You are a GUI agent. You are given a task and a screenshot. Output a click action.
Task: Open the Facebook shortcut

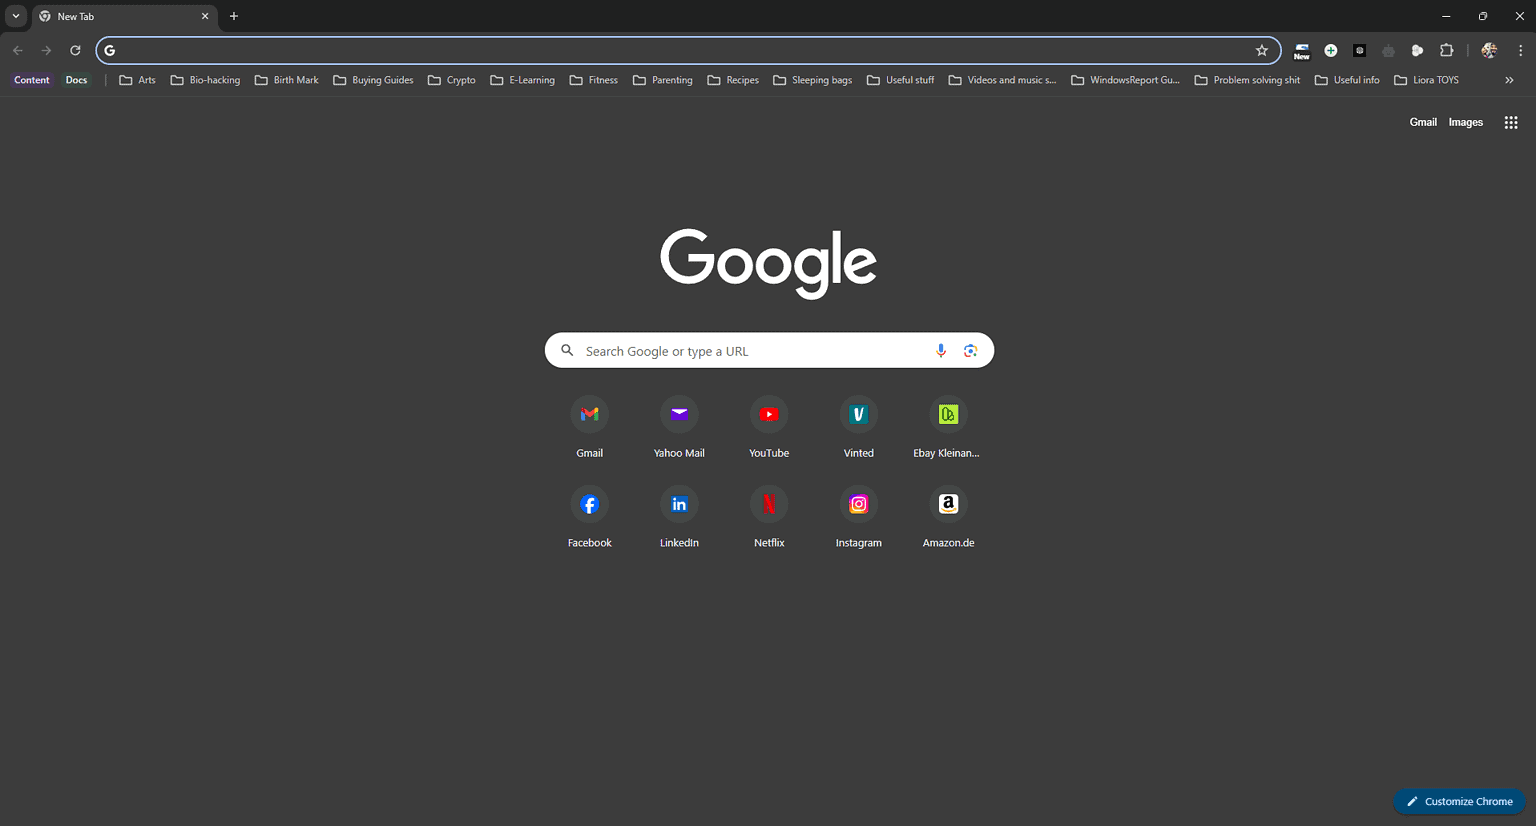589,503
